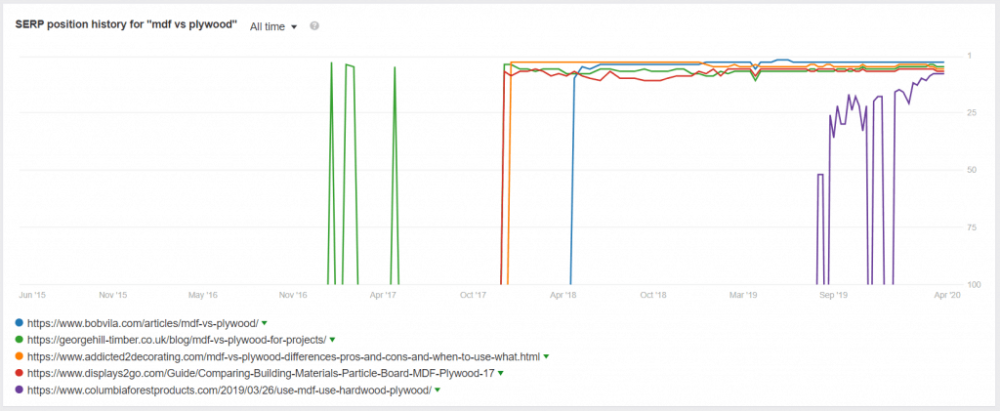Click the green georgehill-timber legend dot
The height and width of the screenshot is (411, 1000).
(x=20, y=340)
